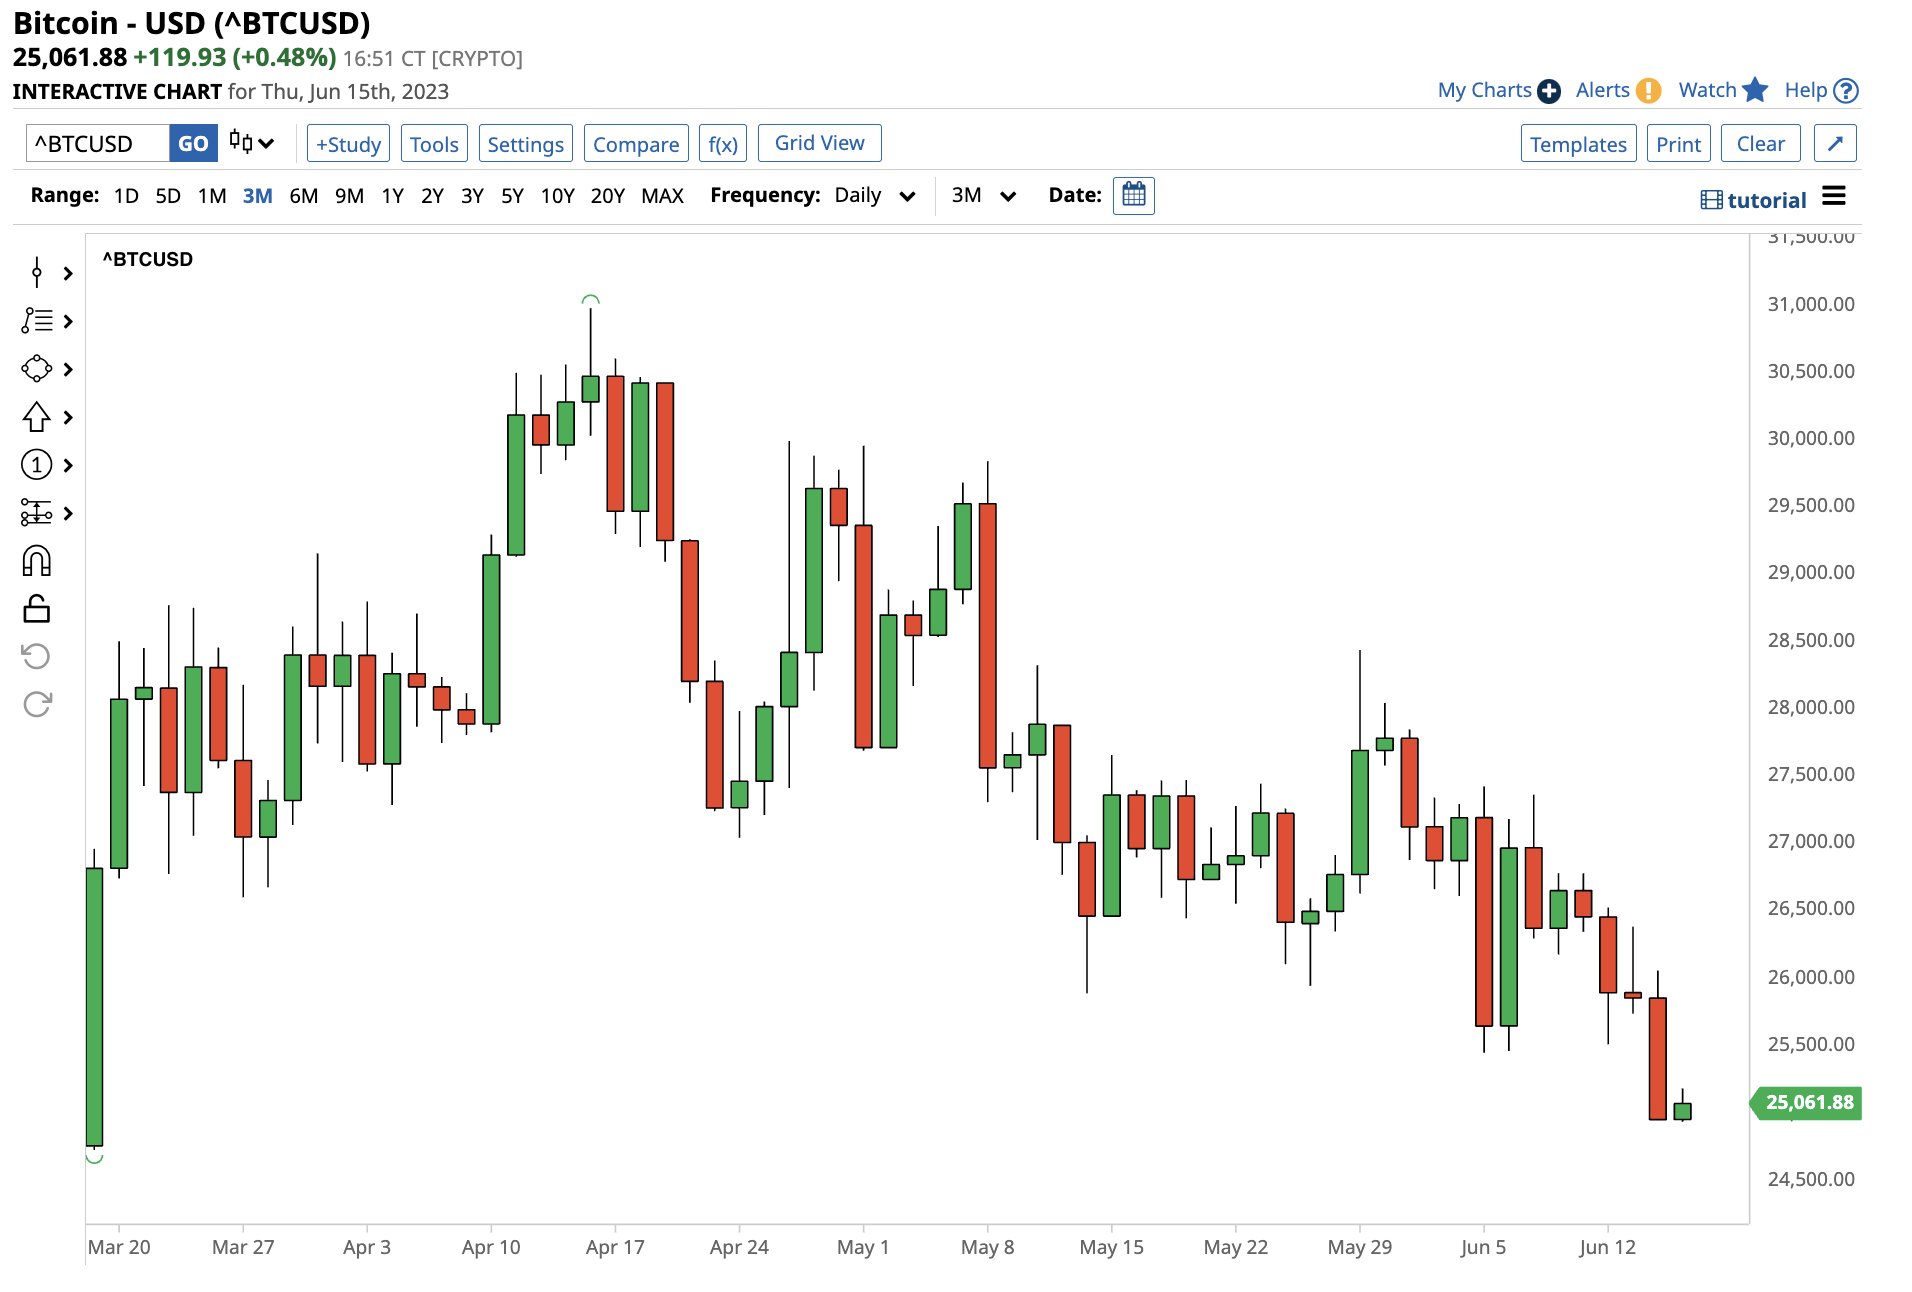Toggle the magnet snap mode icon
This screenshot has height=1292, width=1912.
pyautogui.click(x=37, y=561)
